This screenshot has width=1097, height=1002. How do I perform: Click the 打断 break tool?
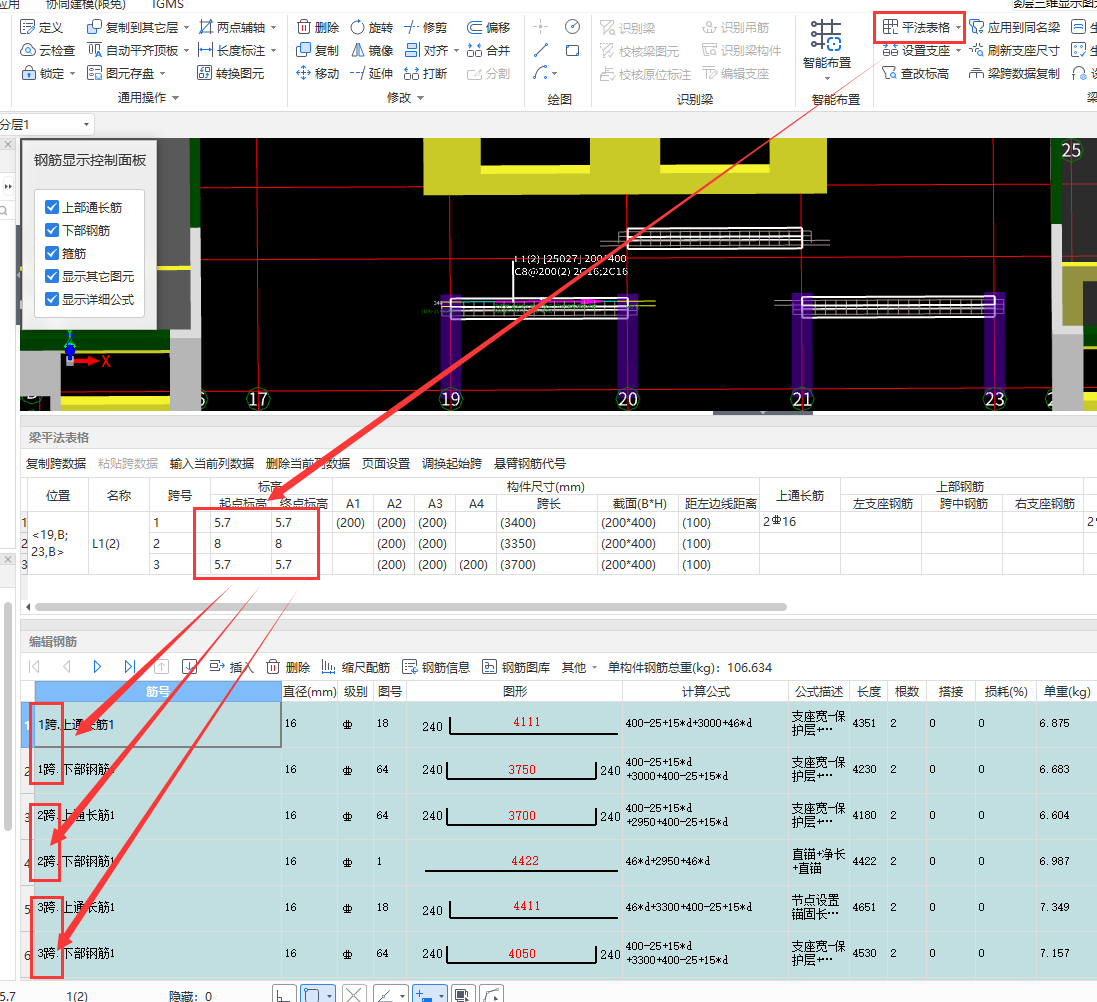point(426,73)
